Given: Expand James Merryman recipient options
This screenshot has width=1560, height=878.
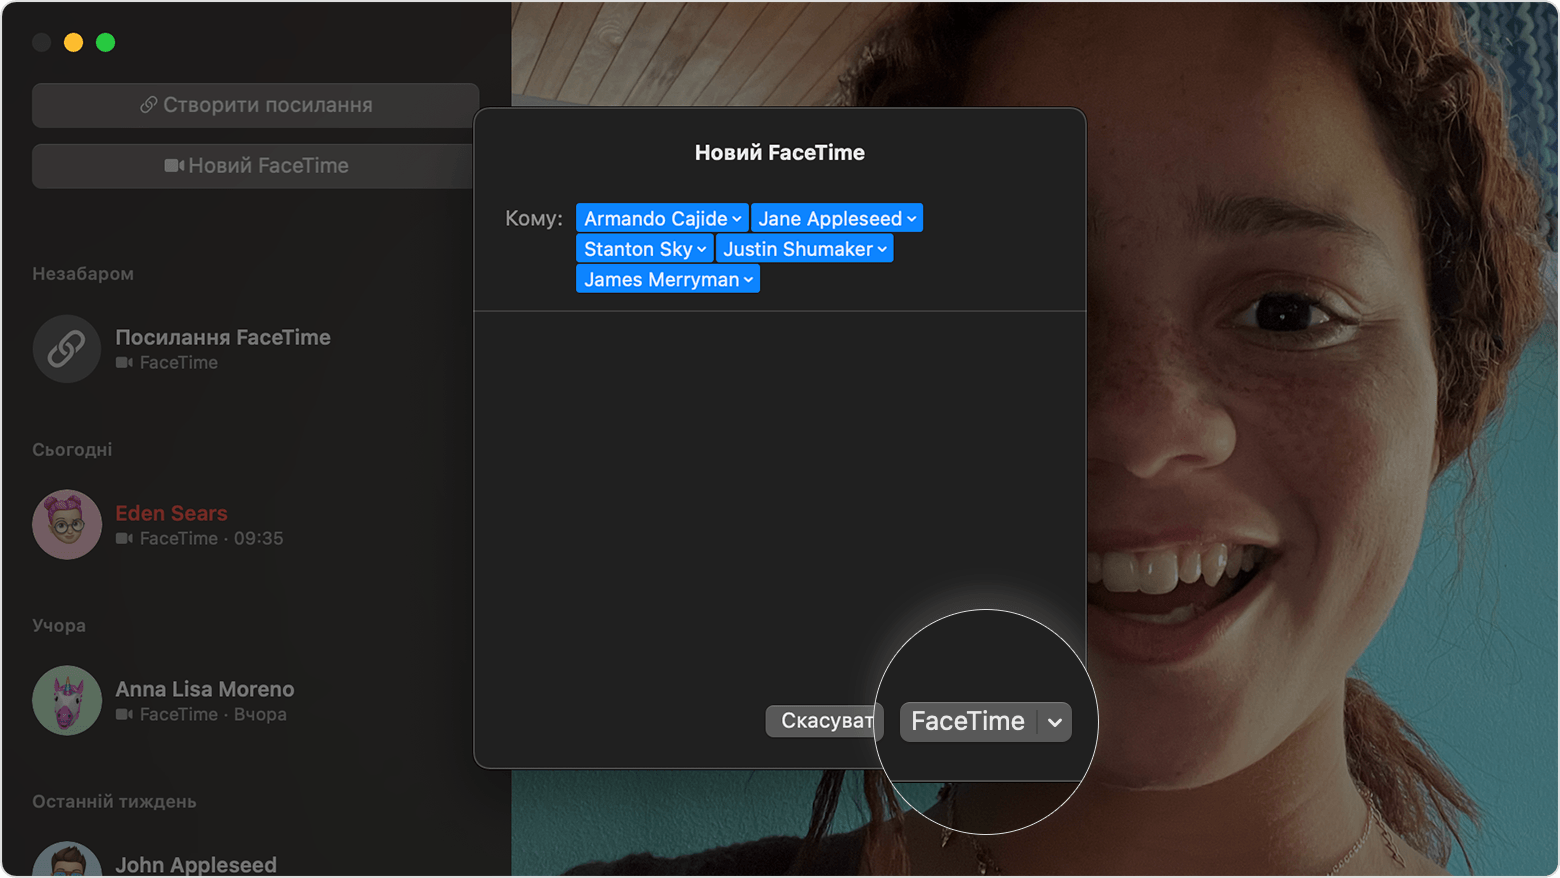Looking at the screenshot, I should [748, 280].
